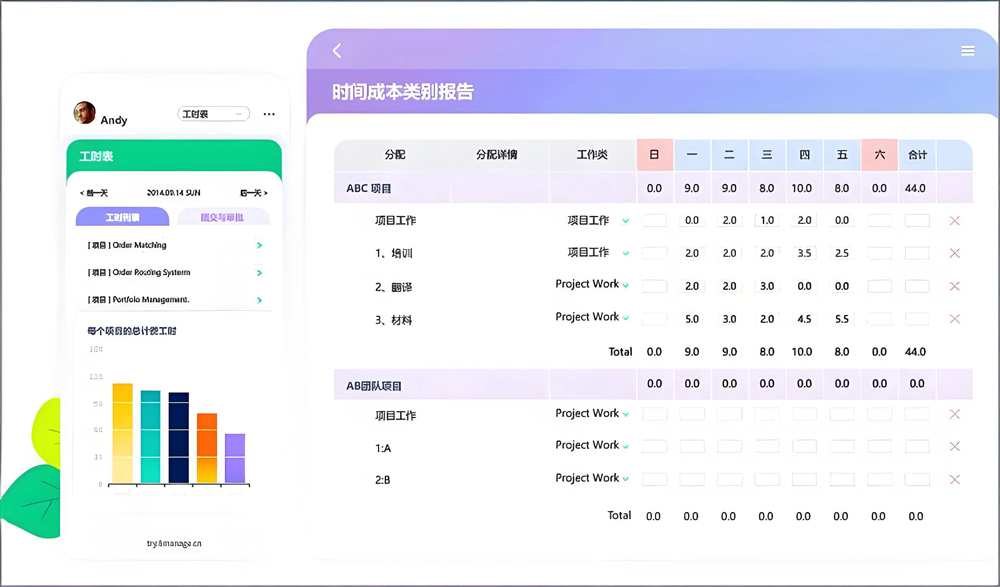The width and height of the screenshot is (1000, 587).
Task: Click the back arrow on the report header
Action: point(337,50)
